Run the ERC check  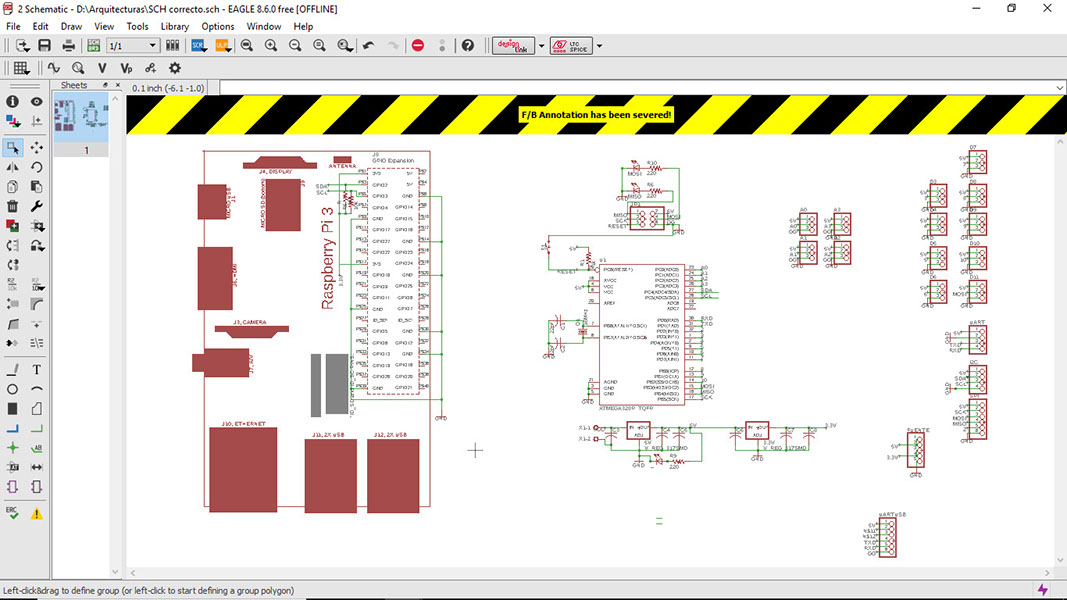pos(12,513)
